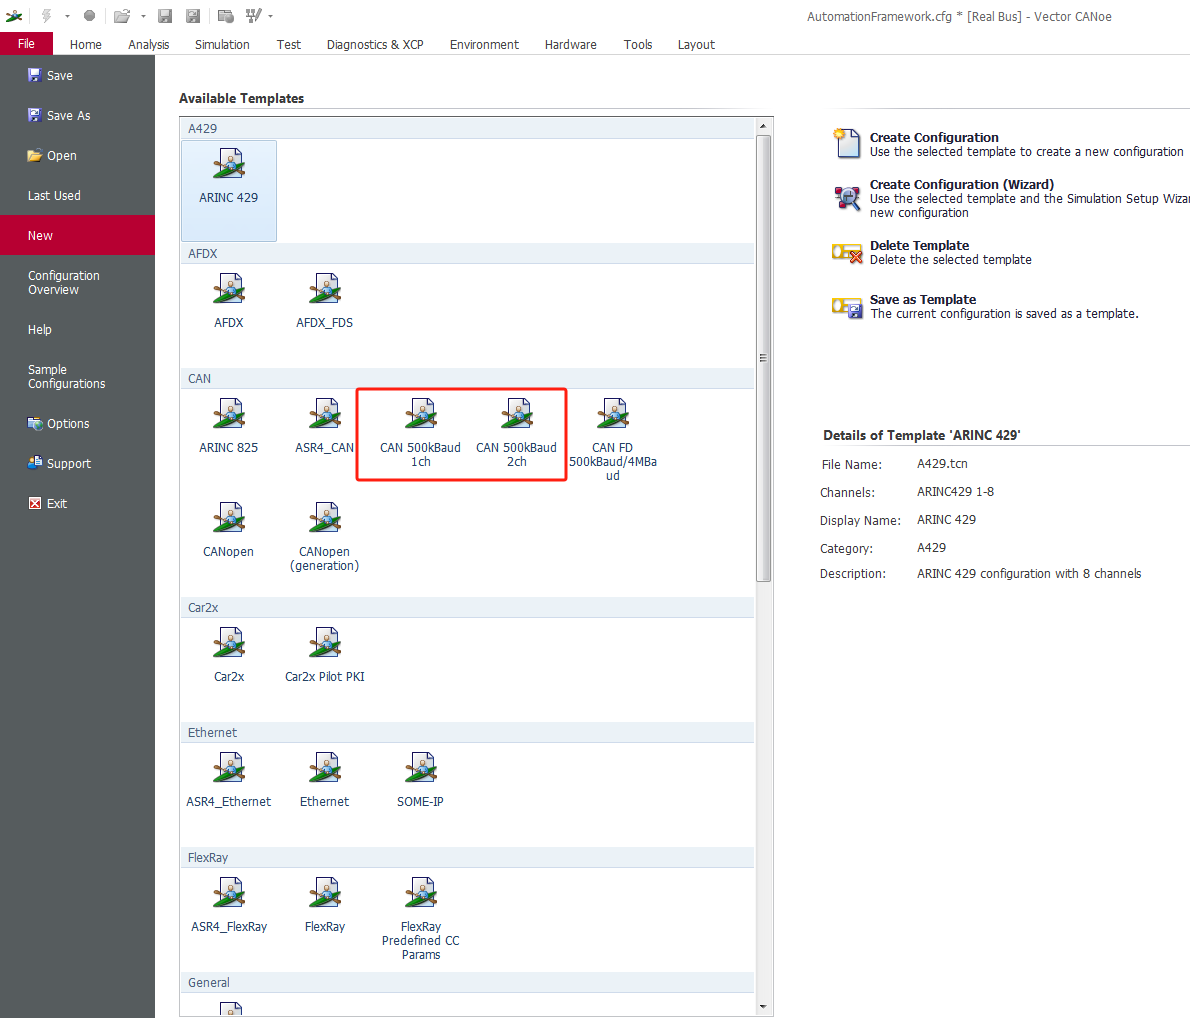Select the CAN 500kBaud 1ch template
This screenshot has width=1190, height=1018.
click(x=420, y=433)
